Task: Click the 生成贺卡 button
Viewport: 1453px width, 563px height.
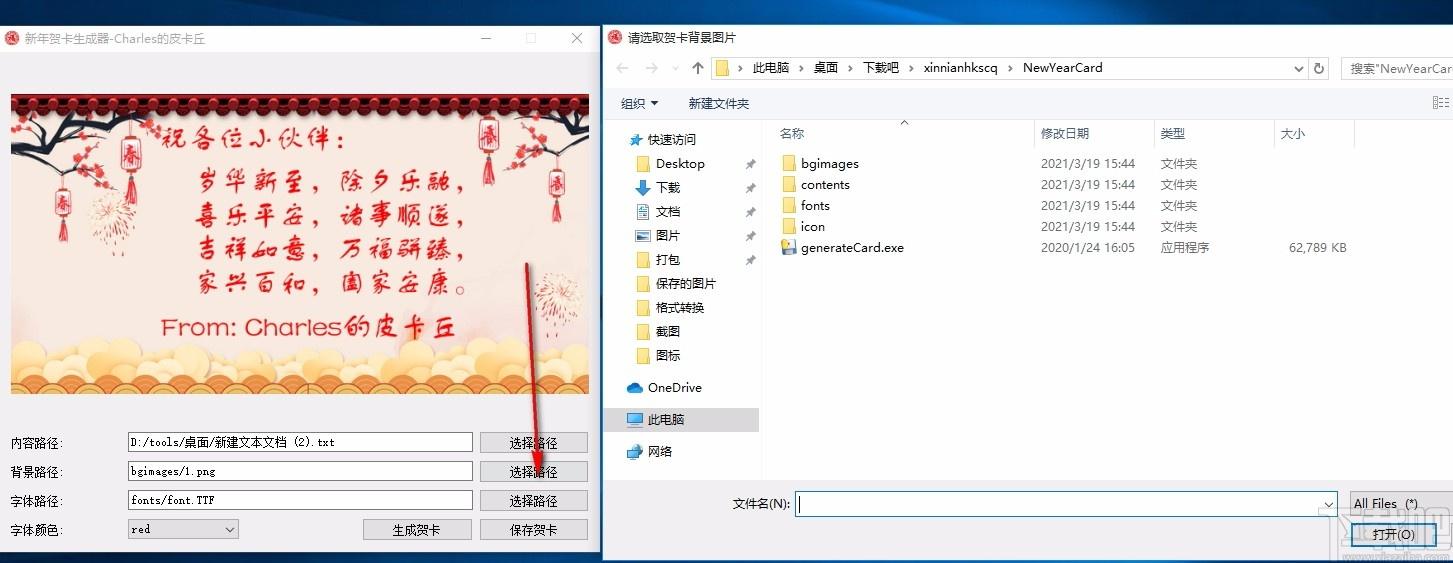Action: coord(416,530)
